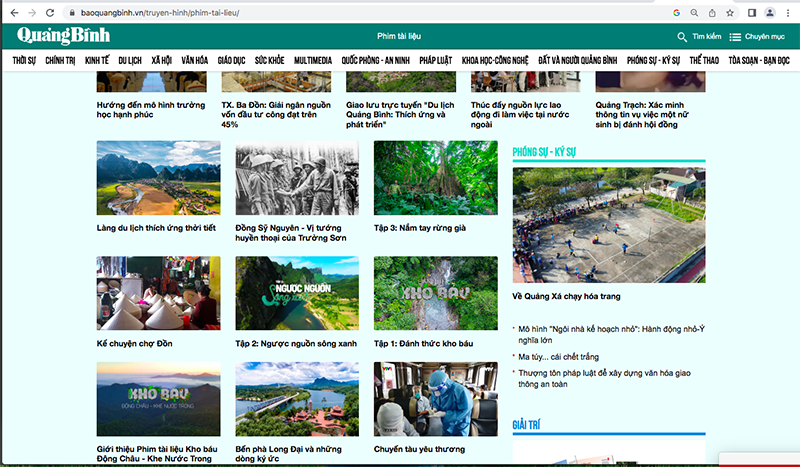Viewport: 800px width, 467px height.
Task: Click the QuangBinh logo
Action: [63, 36]
